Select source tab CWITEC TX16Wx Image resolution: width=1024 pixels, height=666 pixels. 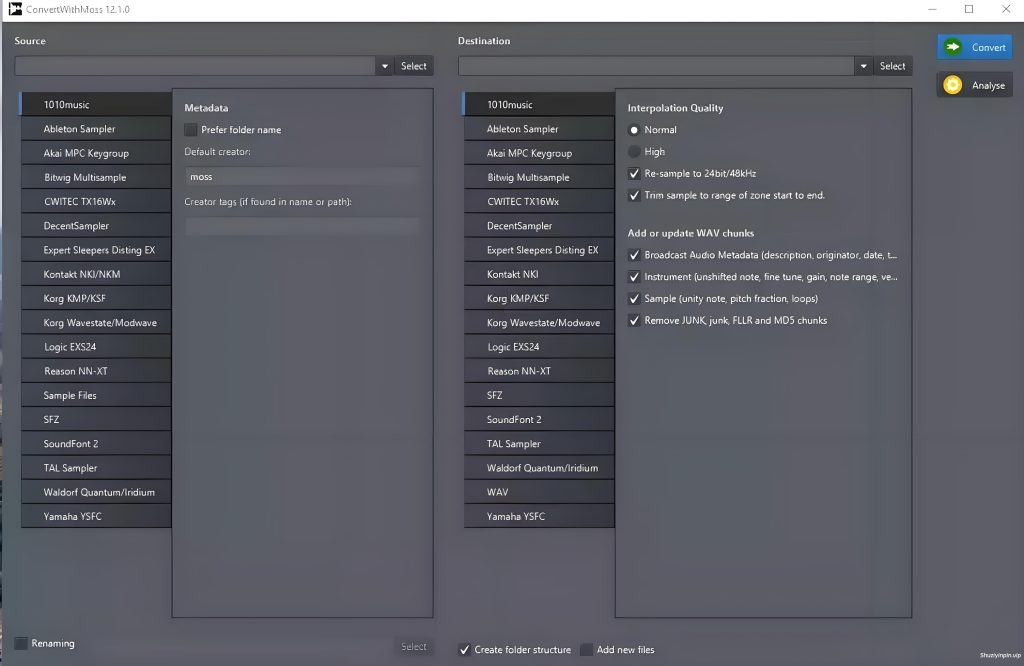[96, 201]
